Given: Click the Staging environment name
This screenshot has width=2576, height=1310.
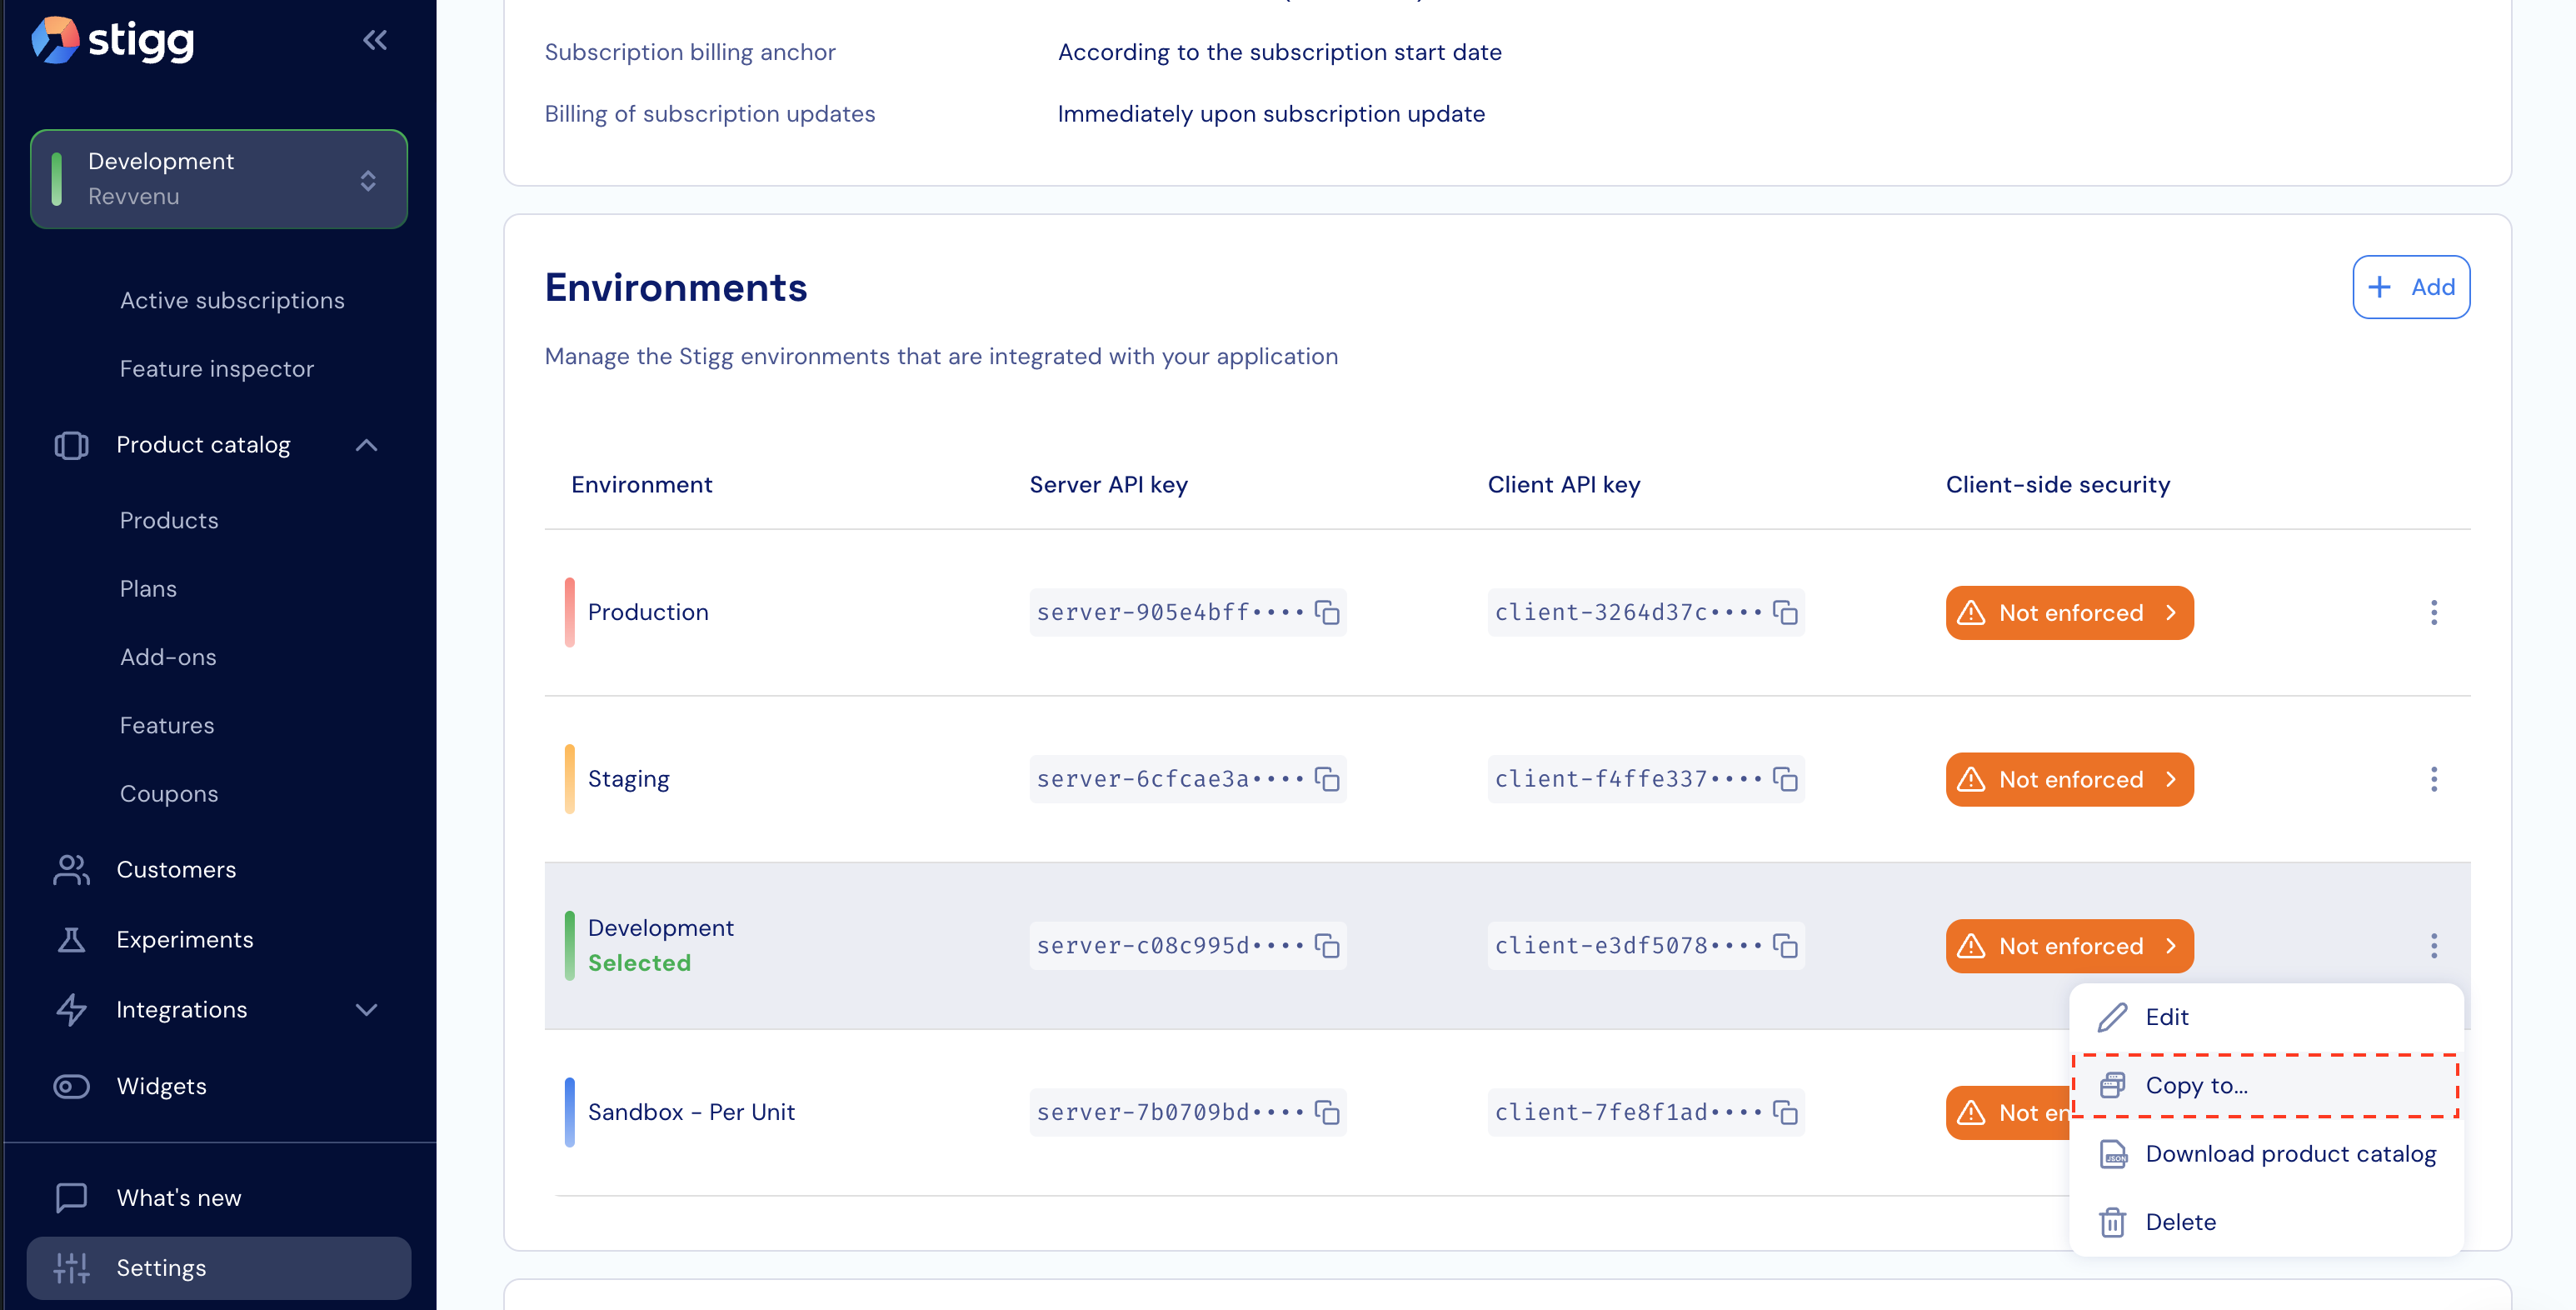Looking at the screenshot, I should click(x=628, y=779).
